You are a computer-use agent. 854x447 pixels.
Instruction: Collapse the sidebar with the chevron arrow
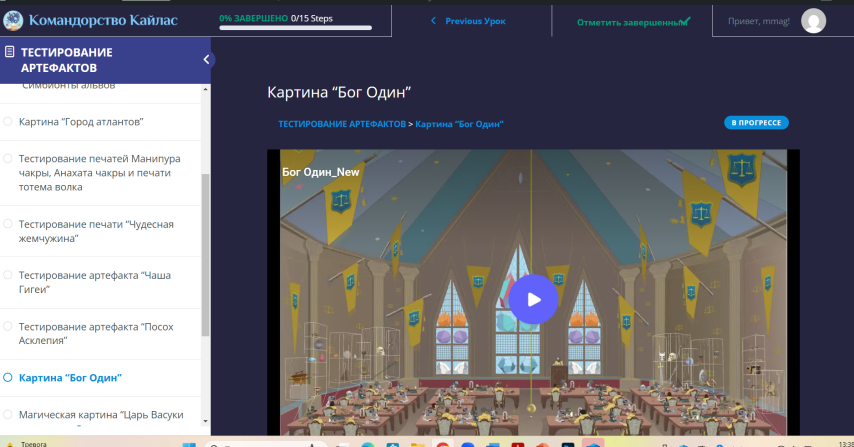point(207,59)
